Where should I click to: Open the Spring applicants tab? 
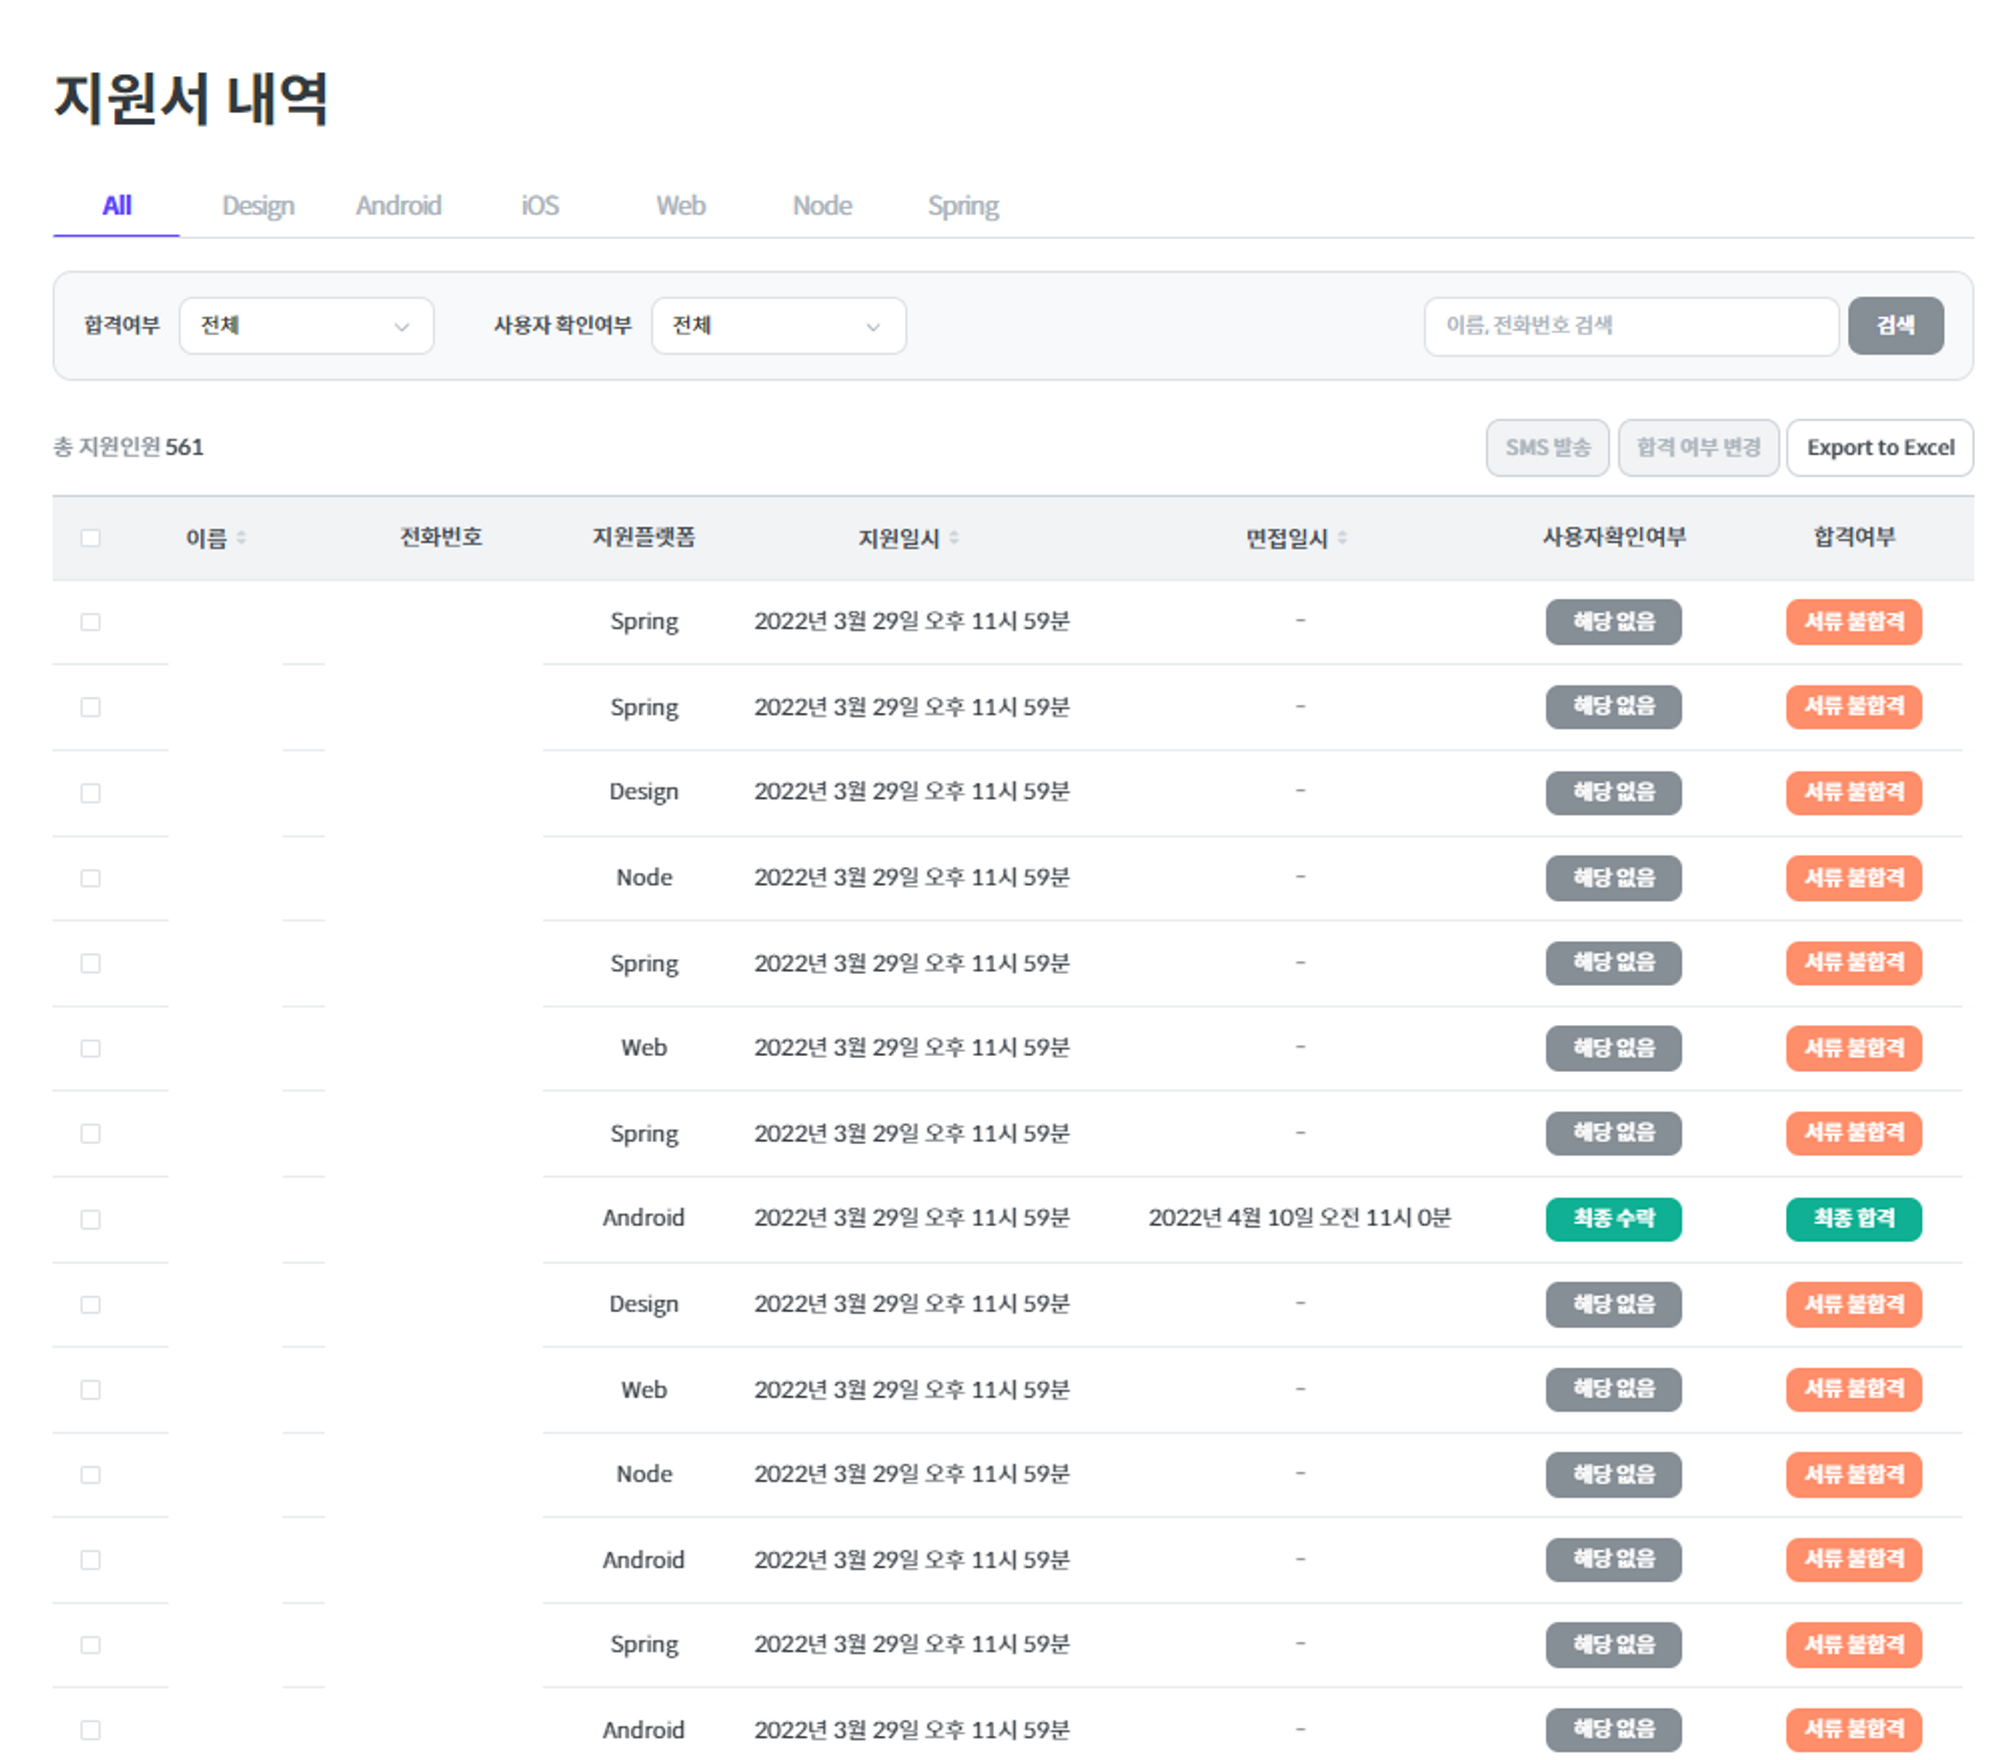962,206
